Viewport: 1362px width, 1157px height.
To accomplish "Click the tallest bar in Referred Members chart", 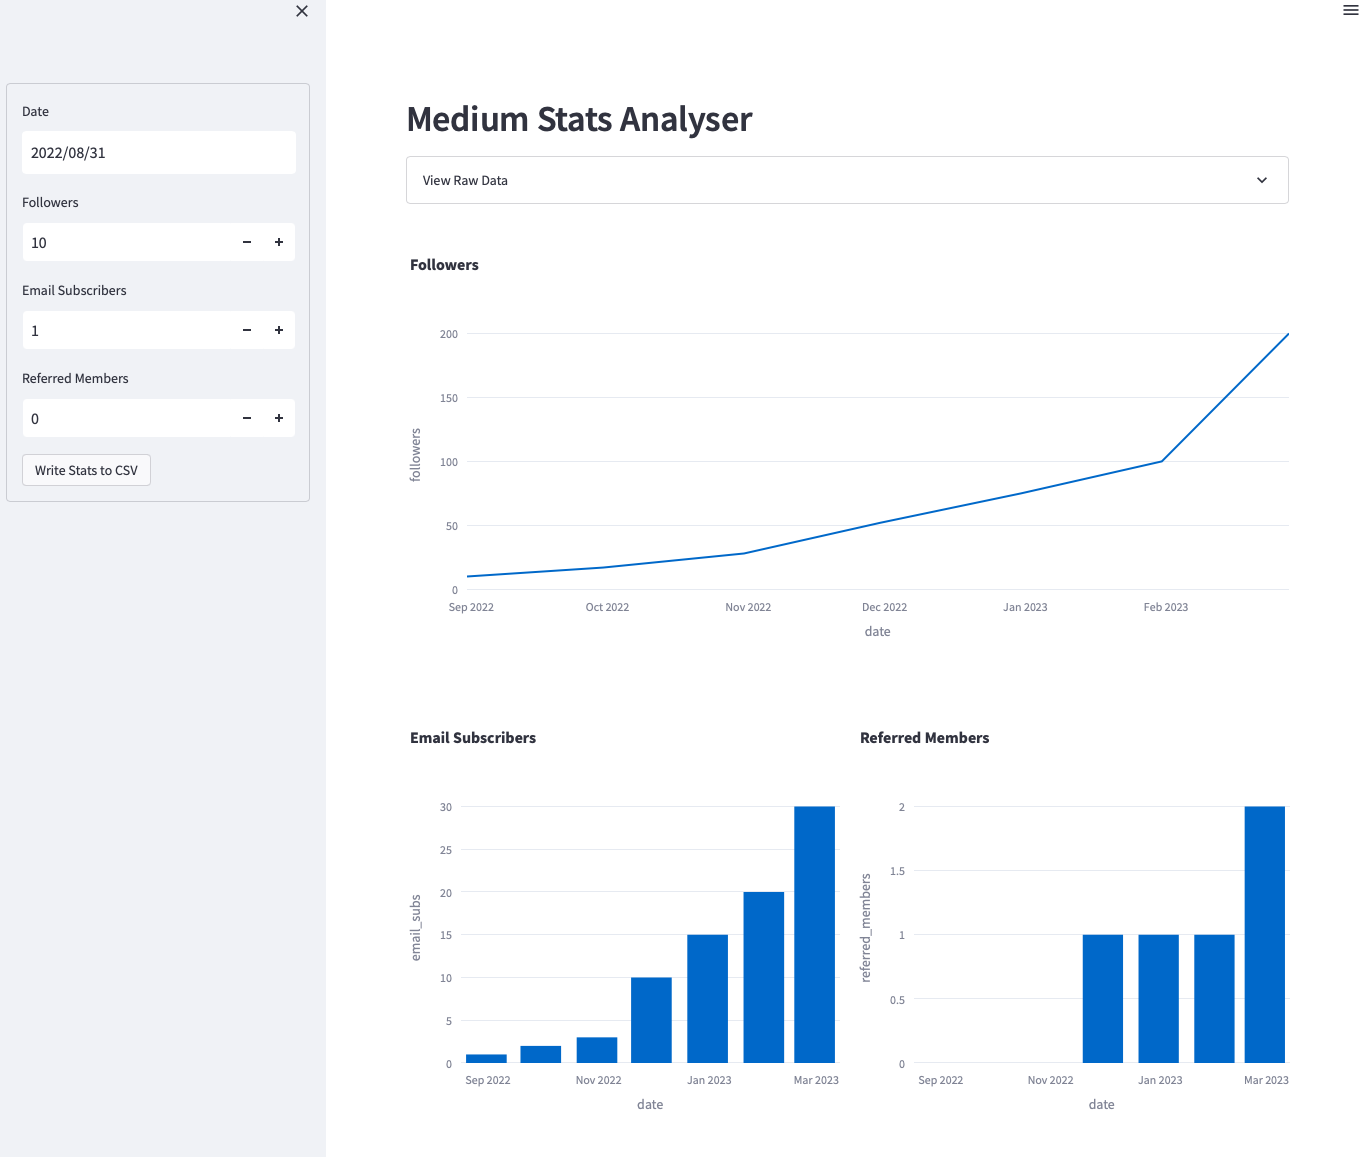I will click(x=1264, y=935).
